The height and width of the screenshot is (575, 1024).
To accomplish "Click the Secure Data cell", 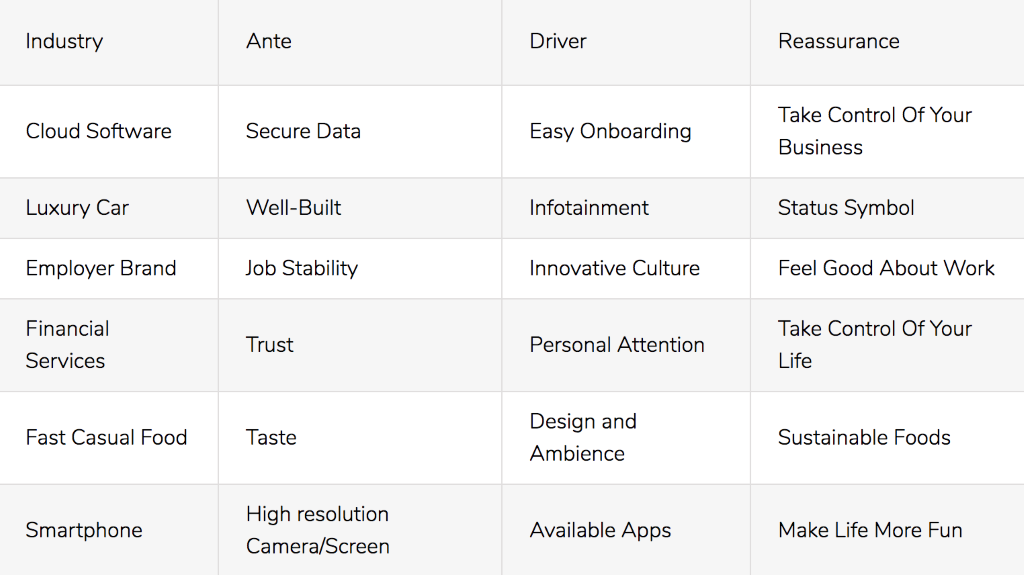I will [x=303, y=131].
